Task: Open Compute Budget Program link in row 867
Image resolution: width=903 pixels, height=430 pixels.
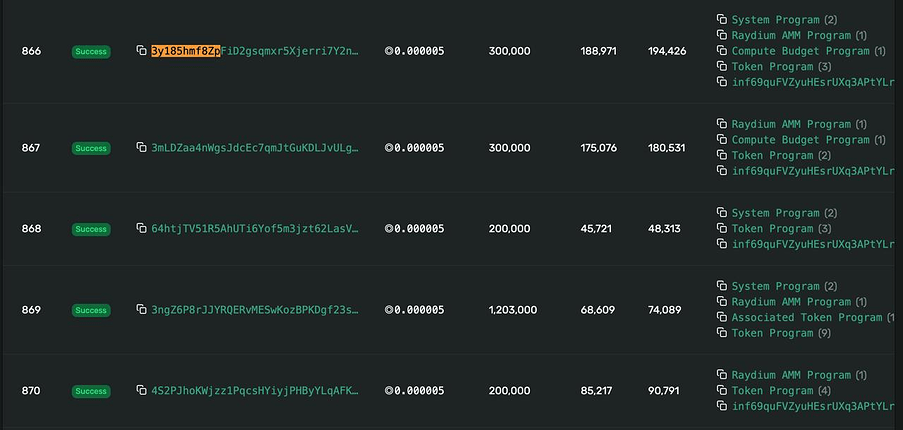Action: tap(800, 140)
